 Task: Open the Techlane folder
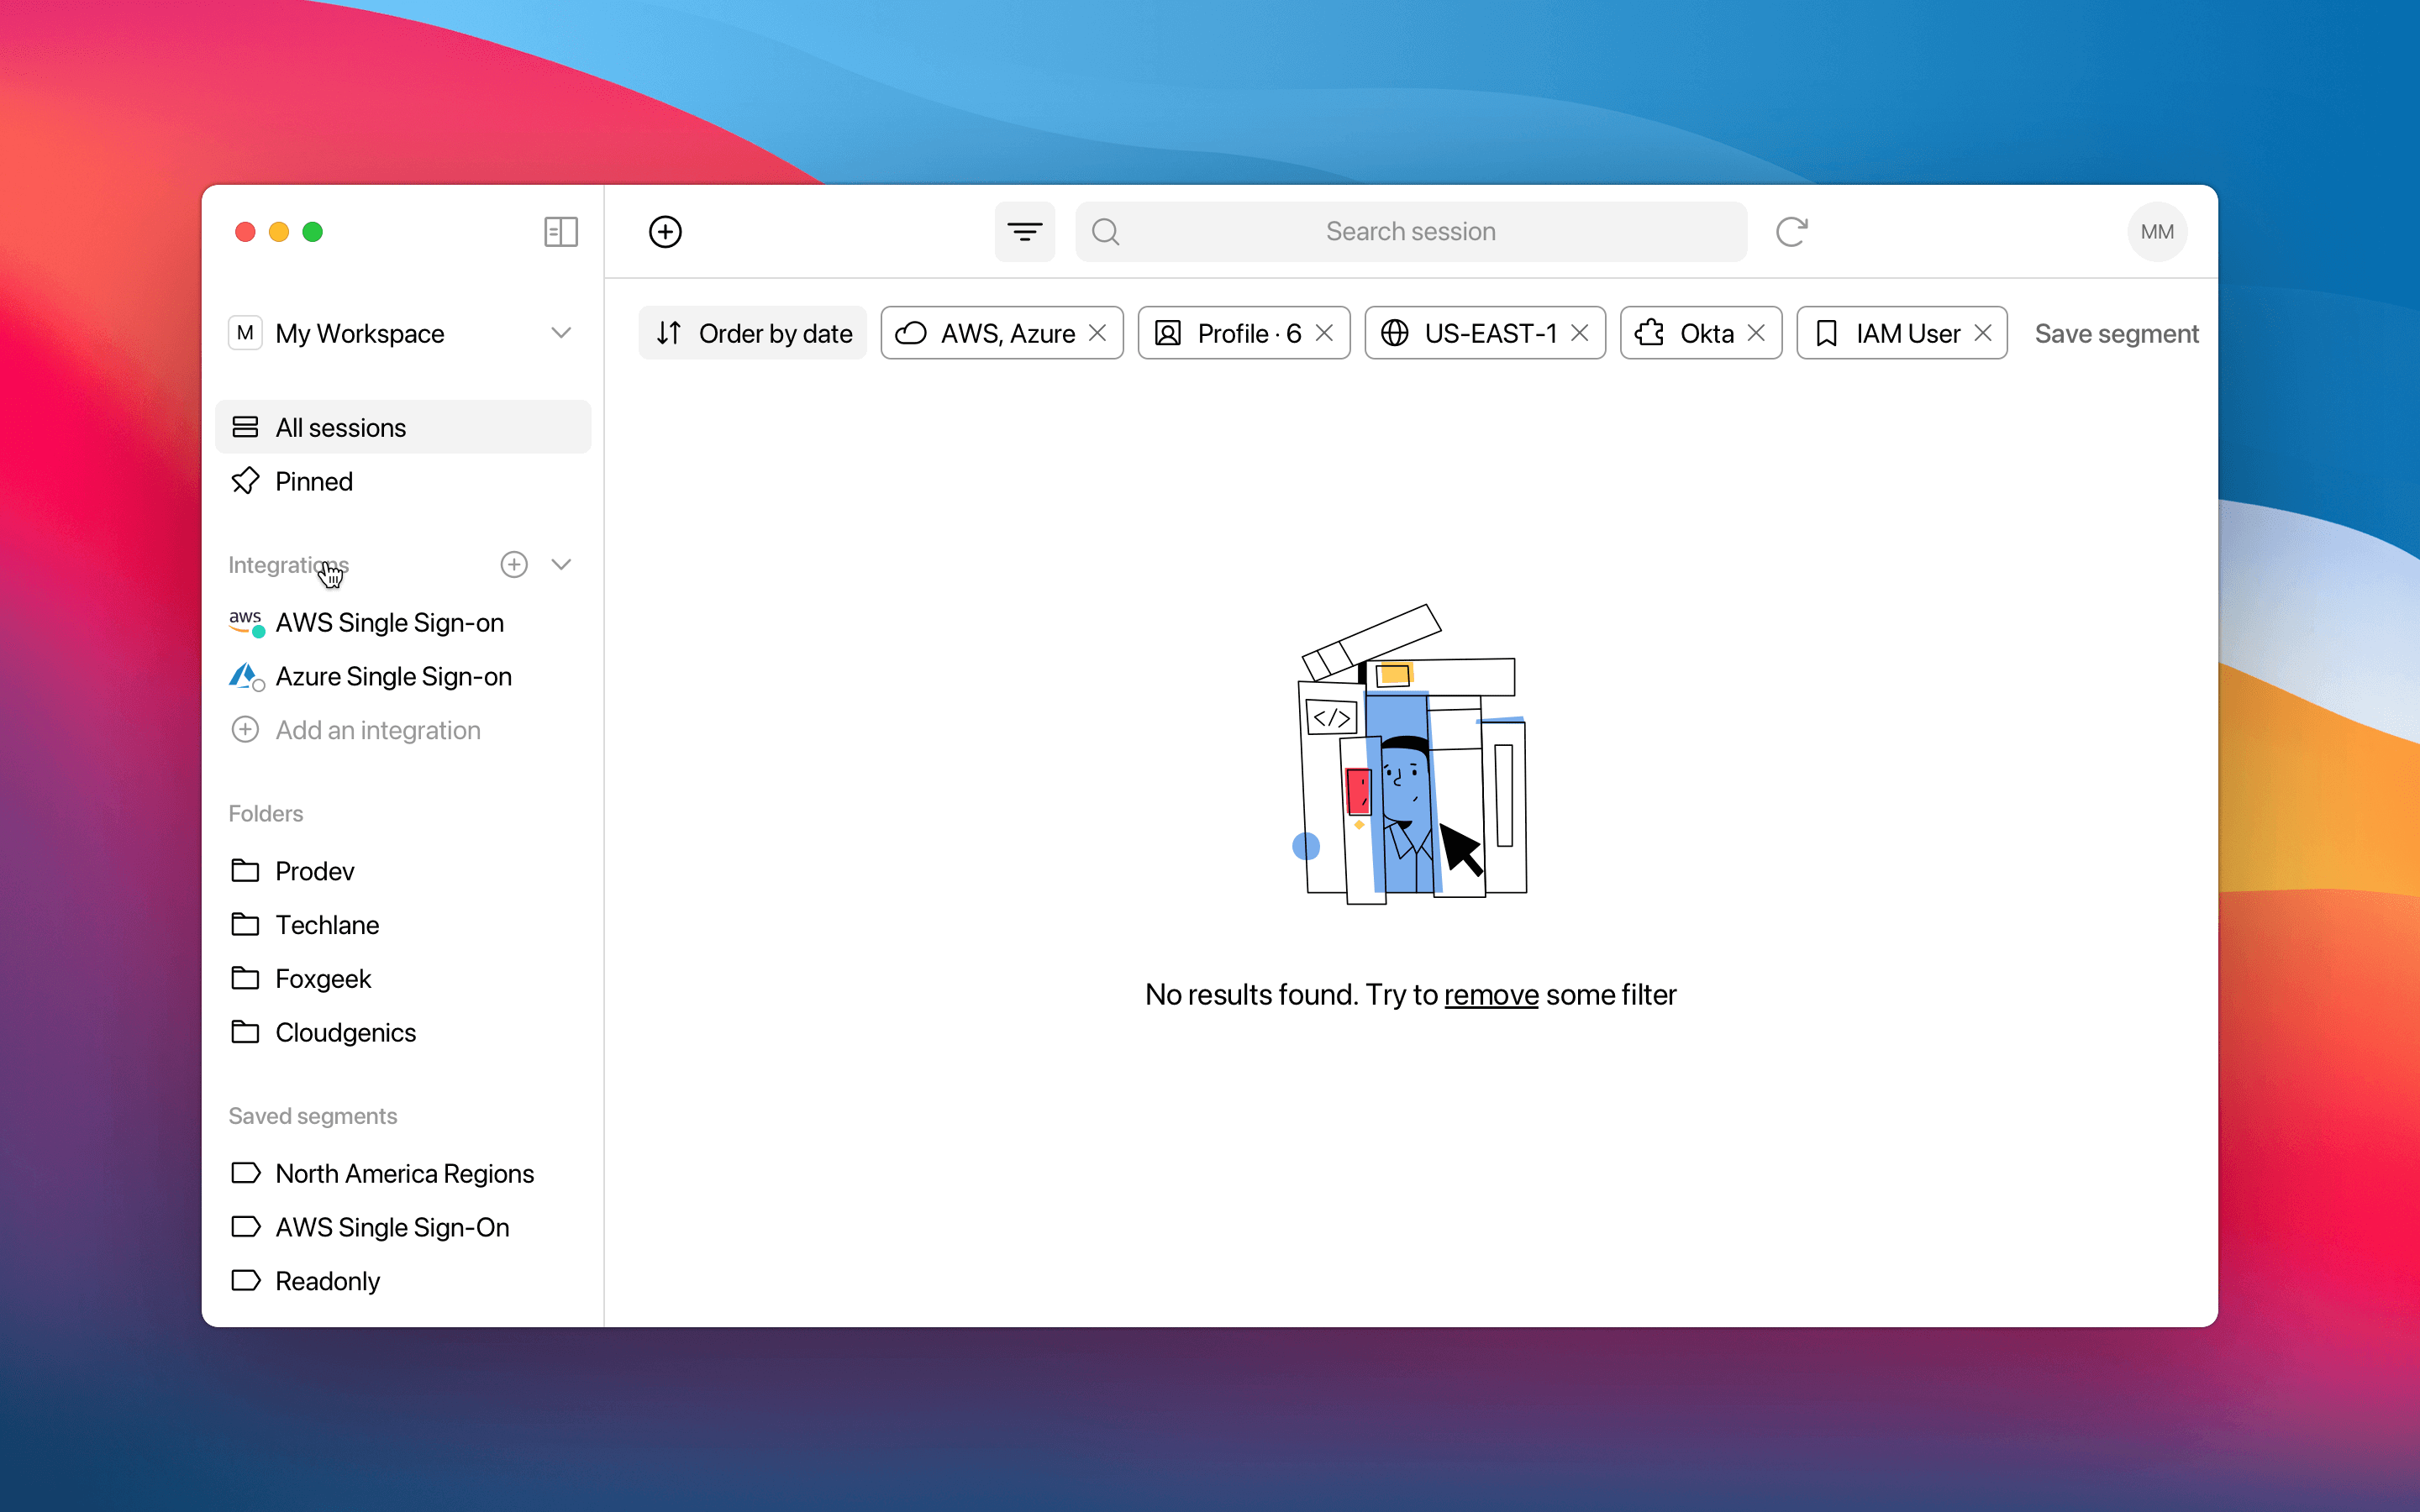click(327, 924)
